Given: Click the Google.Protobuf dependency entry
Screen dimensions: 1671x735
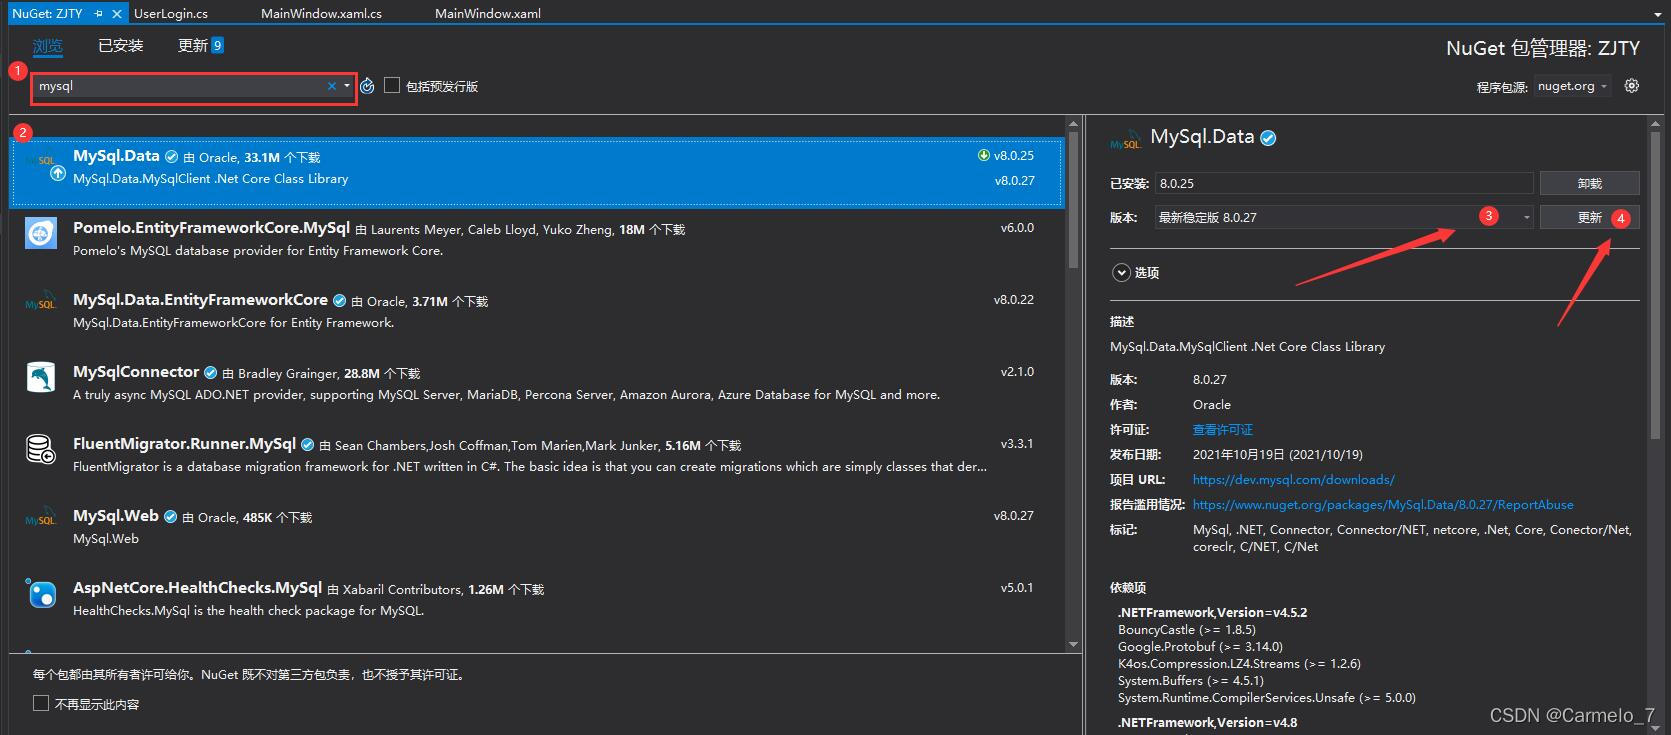Looking at the screenshot, I should coord(1200,647).
